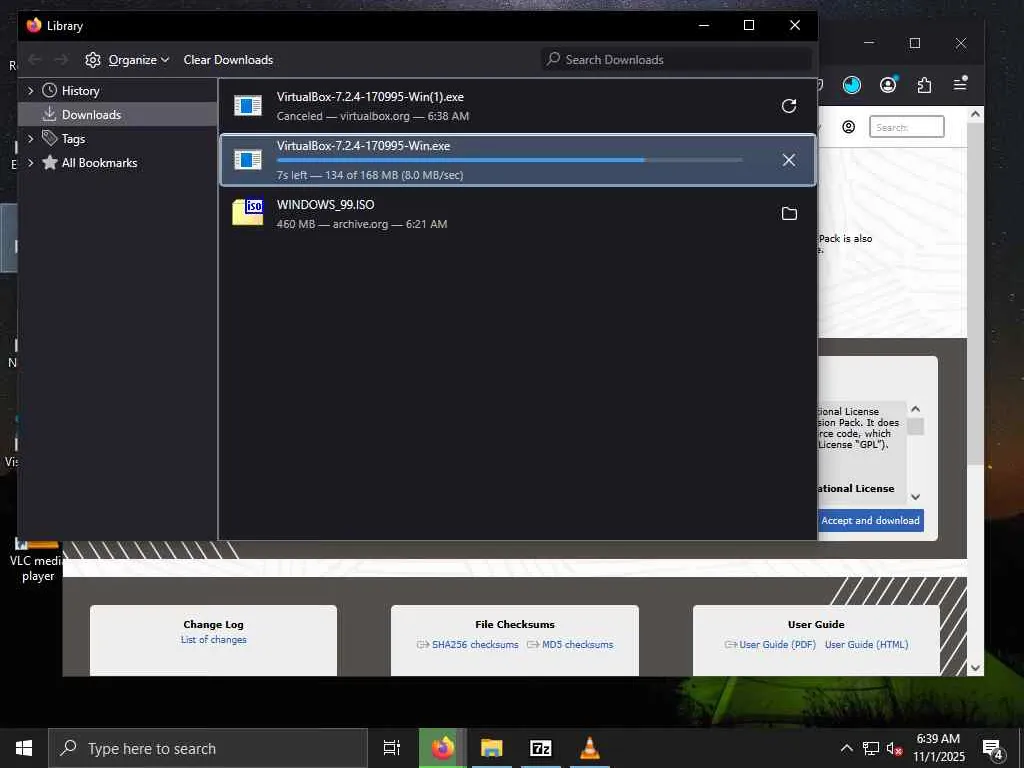1024x768 pixels.
Task: Click the user profile icon on VirtualBox page
Action: 848,127
